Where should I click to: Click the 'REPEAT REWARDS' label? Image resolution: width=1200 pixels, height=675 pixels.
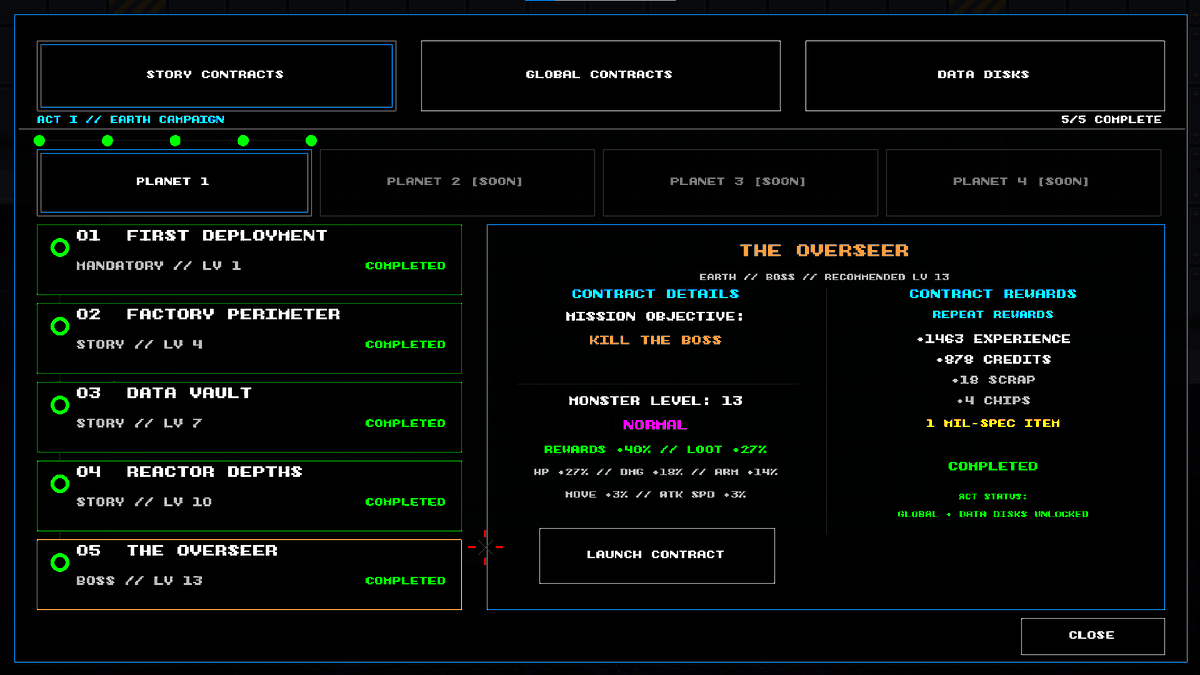[993, 315]
